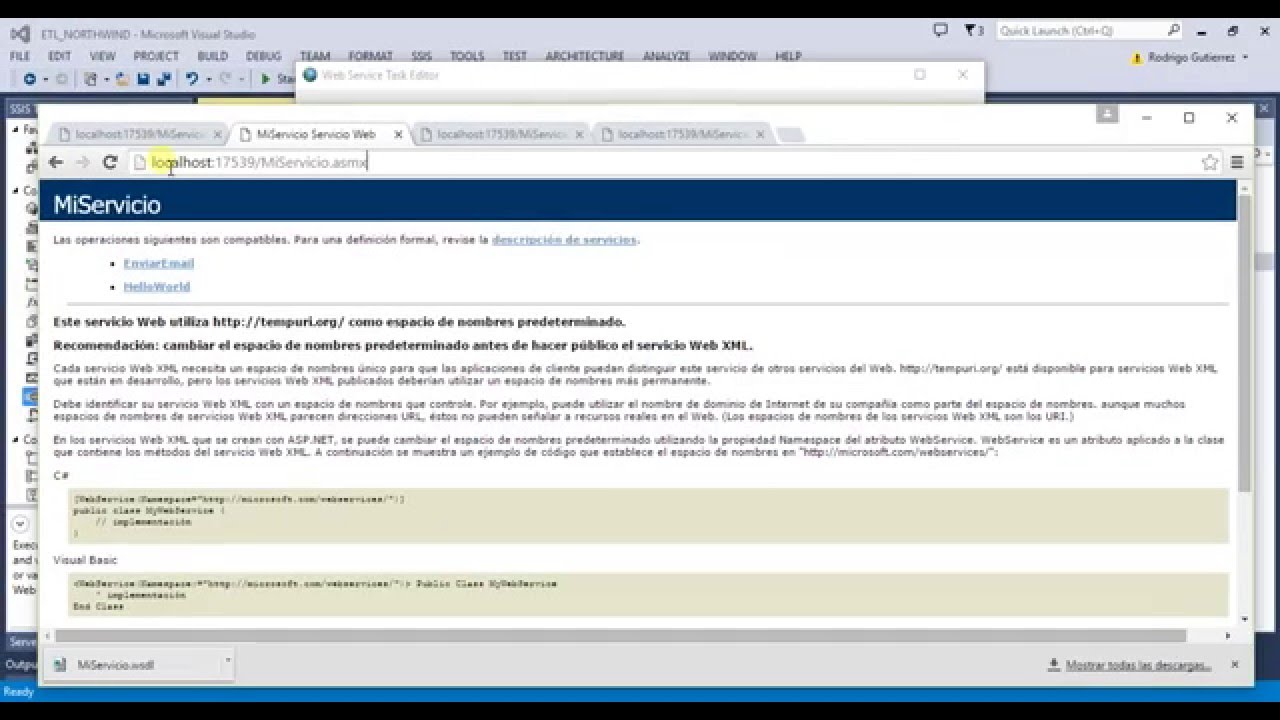Click the browser back arrow
The height and width of the screenshot is (720, 1280).
[56, 162]
